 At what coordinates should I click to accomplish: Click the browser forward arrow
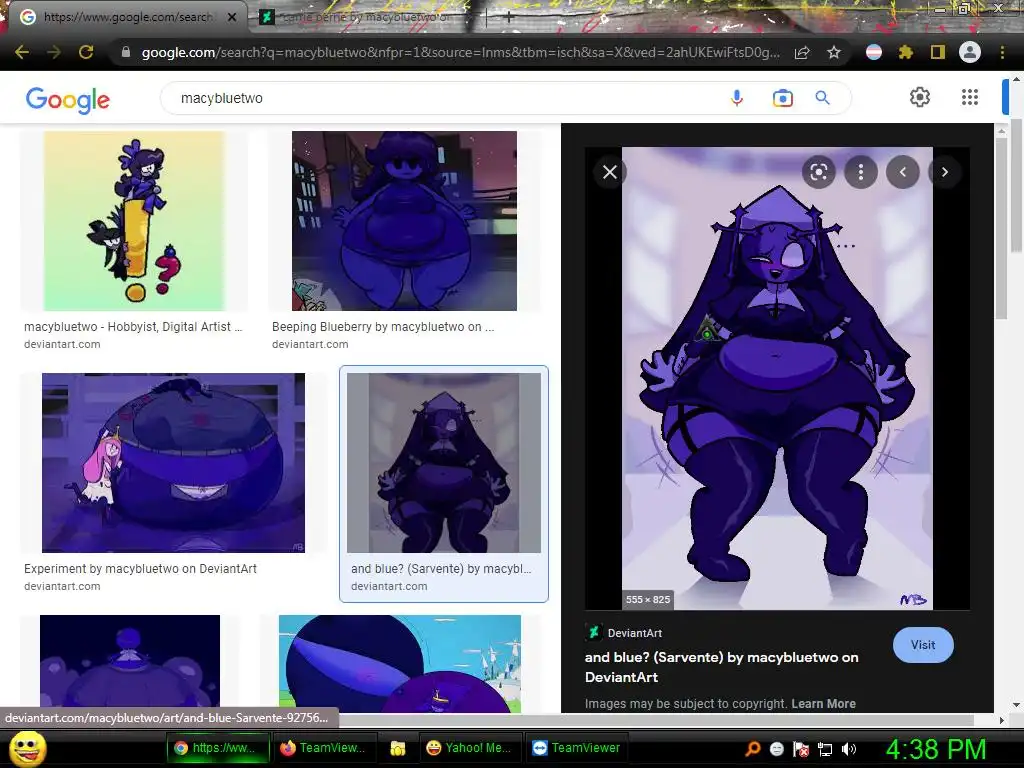[x=54, y=52]
